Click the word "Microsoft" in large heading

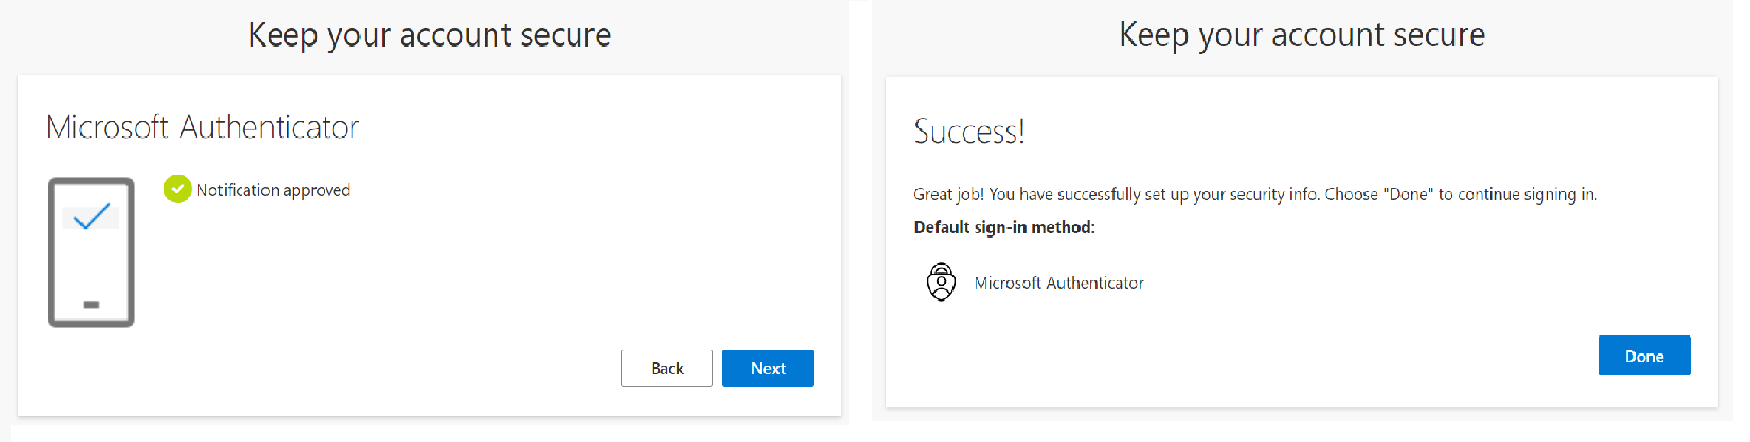[107, 128]
